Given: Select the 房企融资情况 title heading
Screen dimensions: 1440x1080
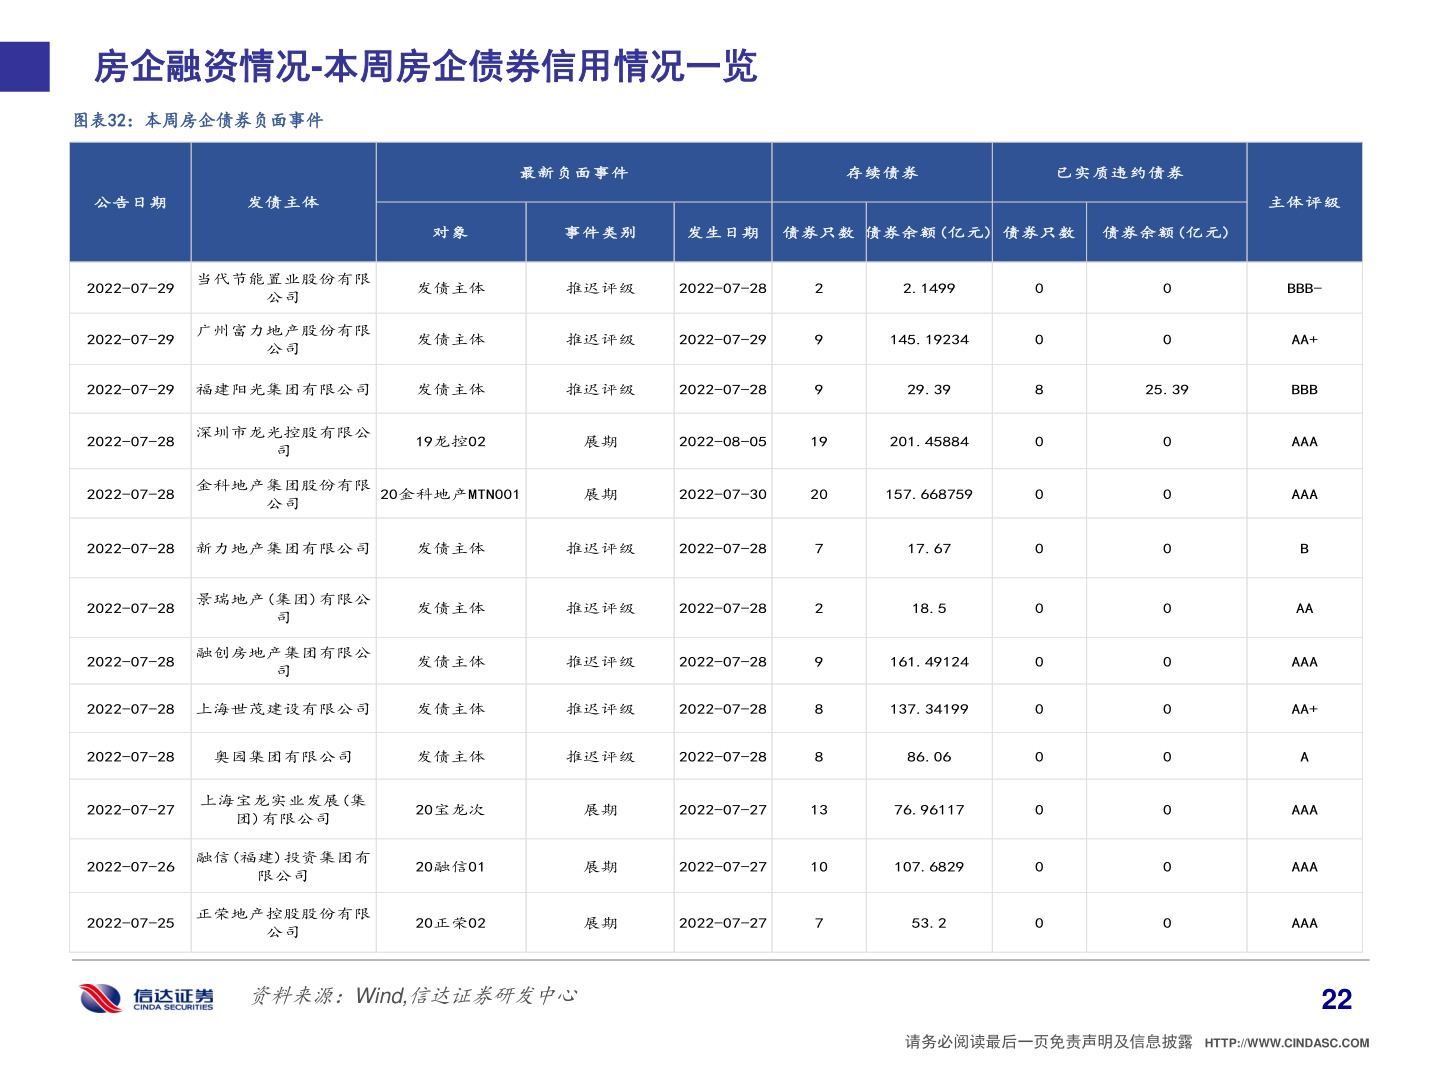Looking at the screenshot, I should (x=424, y=68).
